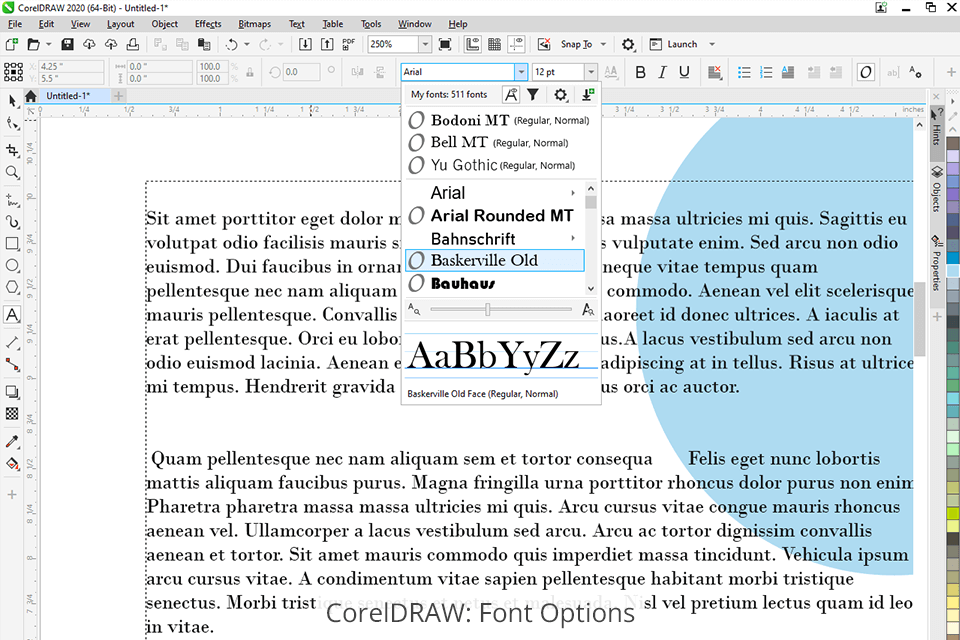
Task: Select the Pick tool in the toolbox
Action: [12, 101]
